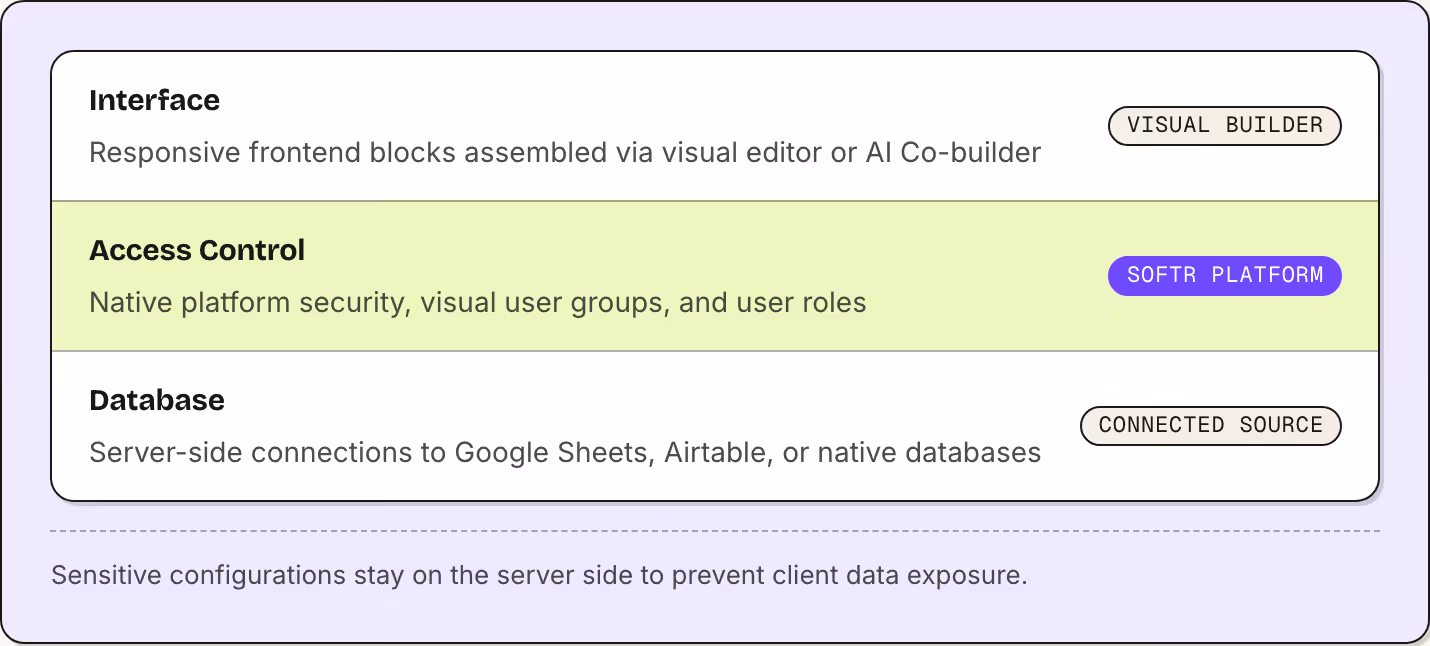The width and height of the screenshot is (1430, 646).
Task: Click the text starting 'Native platform security'
Action: 478,303
